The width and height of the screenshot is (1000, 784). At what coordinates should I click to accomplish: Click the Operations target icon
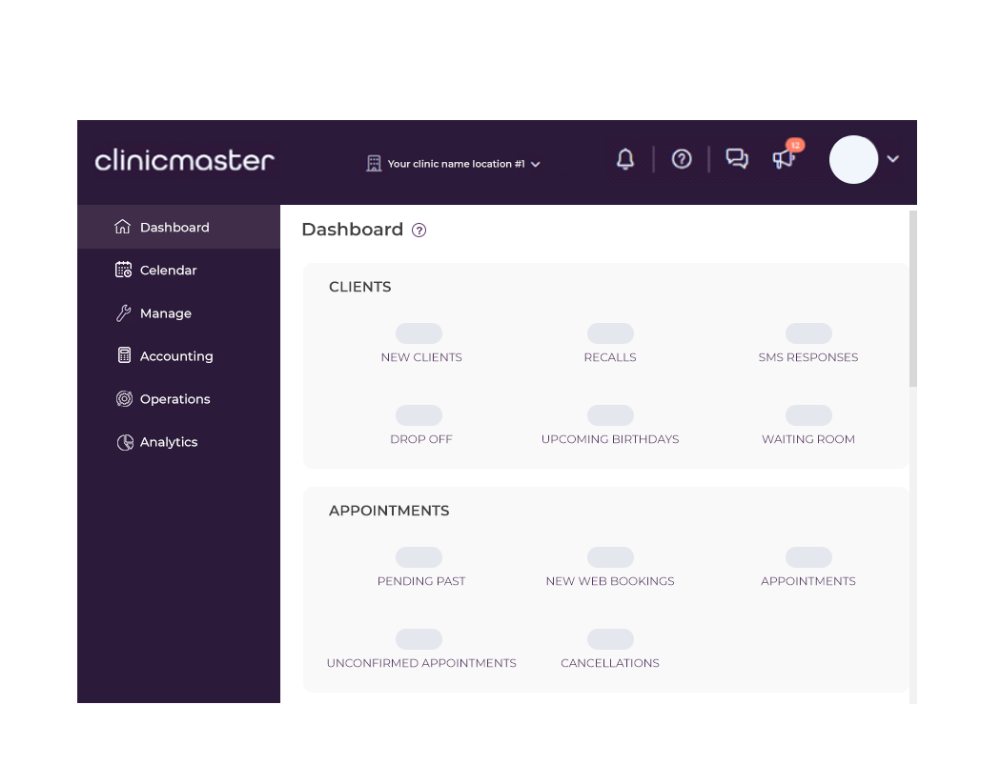[121, 398]
